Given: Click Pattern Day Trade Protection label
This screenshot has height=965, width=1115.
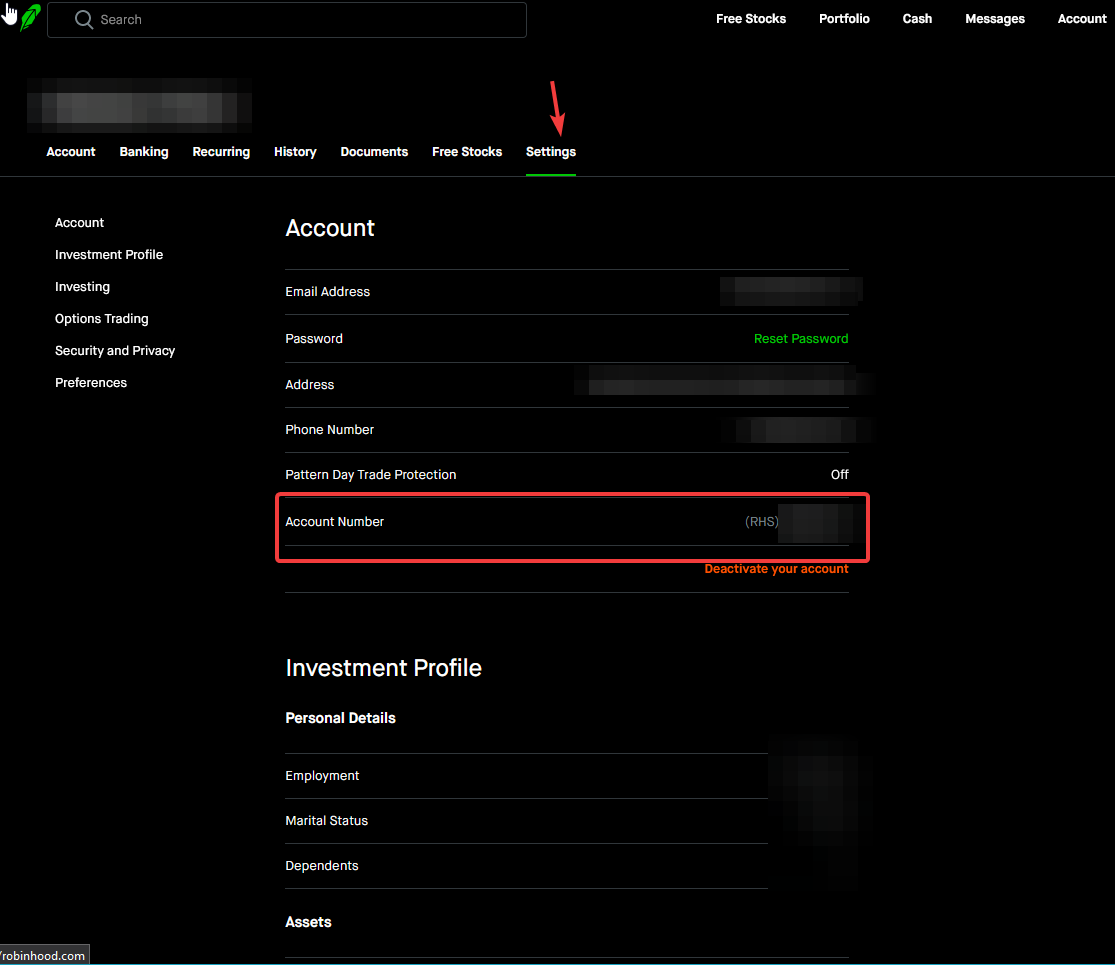Looking at the screenshot, I should (x=370, y=474).
